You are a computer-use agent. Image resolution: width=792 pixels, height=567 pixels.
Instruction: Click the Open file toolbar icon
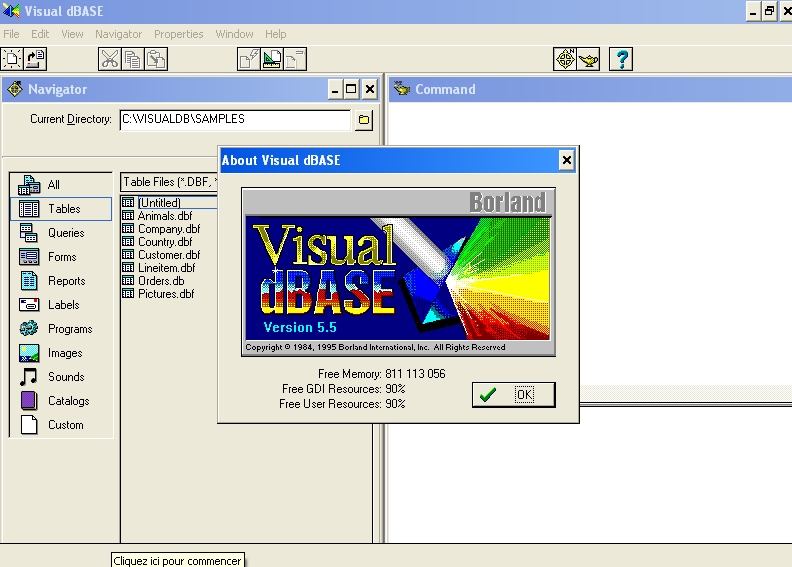35,59
